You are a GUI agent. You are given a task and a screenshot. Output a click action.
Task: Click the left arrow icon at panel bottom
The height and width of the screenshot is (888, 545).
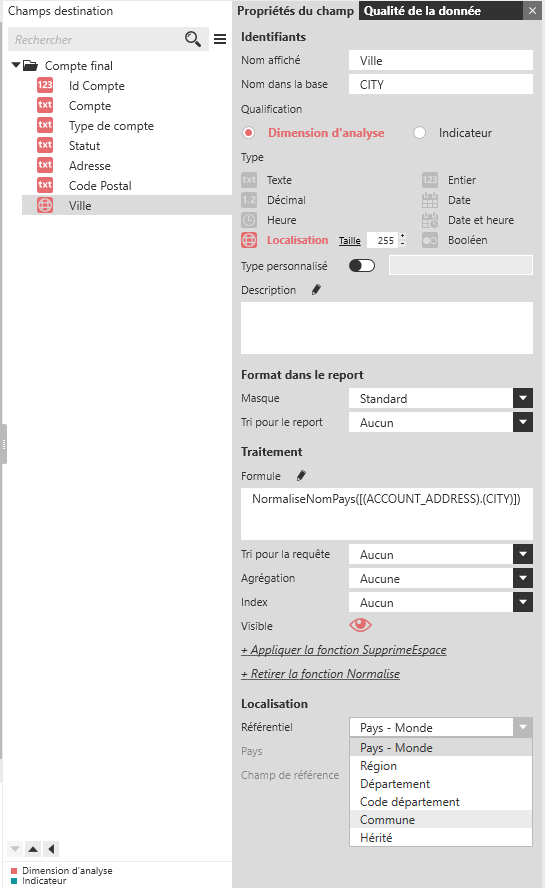[52, 848]
